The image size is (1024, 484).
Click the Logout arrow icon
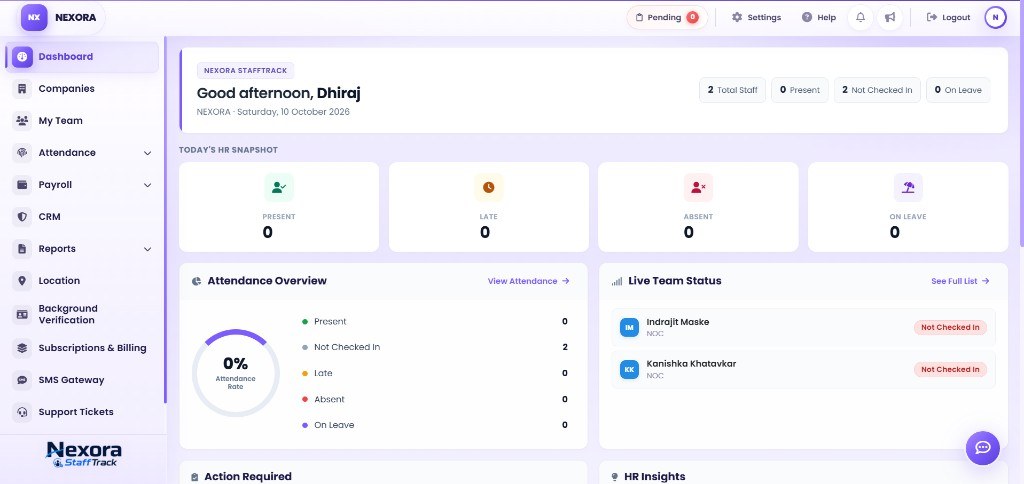pyautogui.click(x=932, y=18)
